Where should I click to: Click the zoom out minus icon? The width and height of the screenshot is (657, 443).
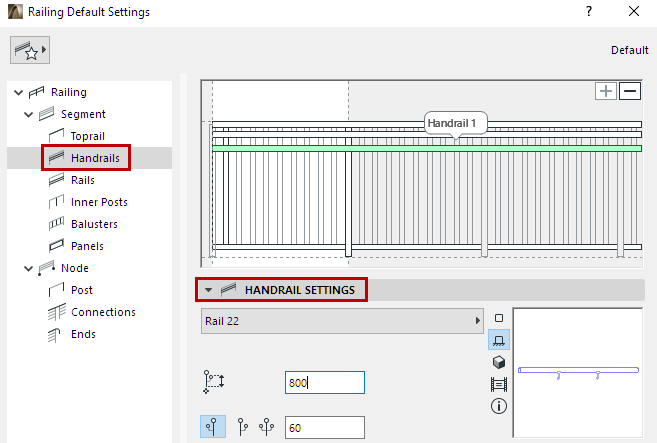point(630,91)
